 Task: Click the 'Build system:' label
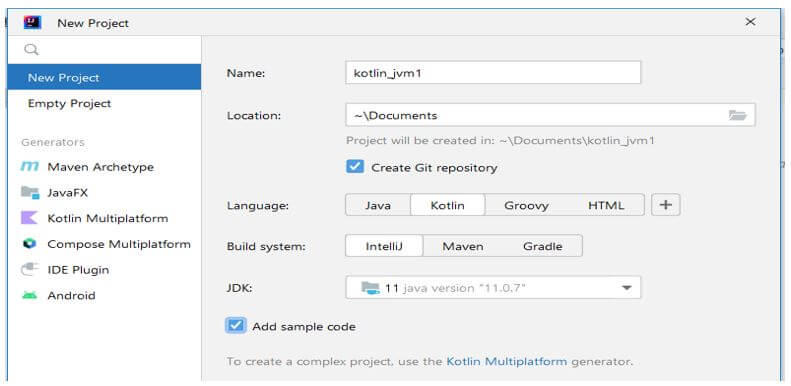point(266,247)
